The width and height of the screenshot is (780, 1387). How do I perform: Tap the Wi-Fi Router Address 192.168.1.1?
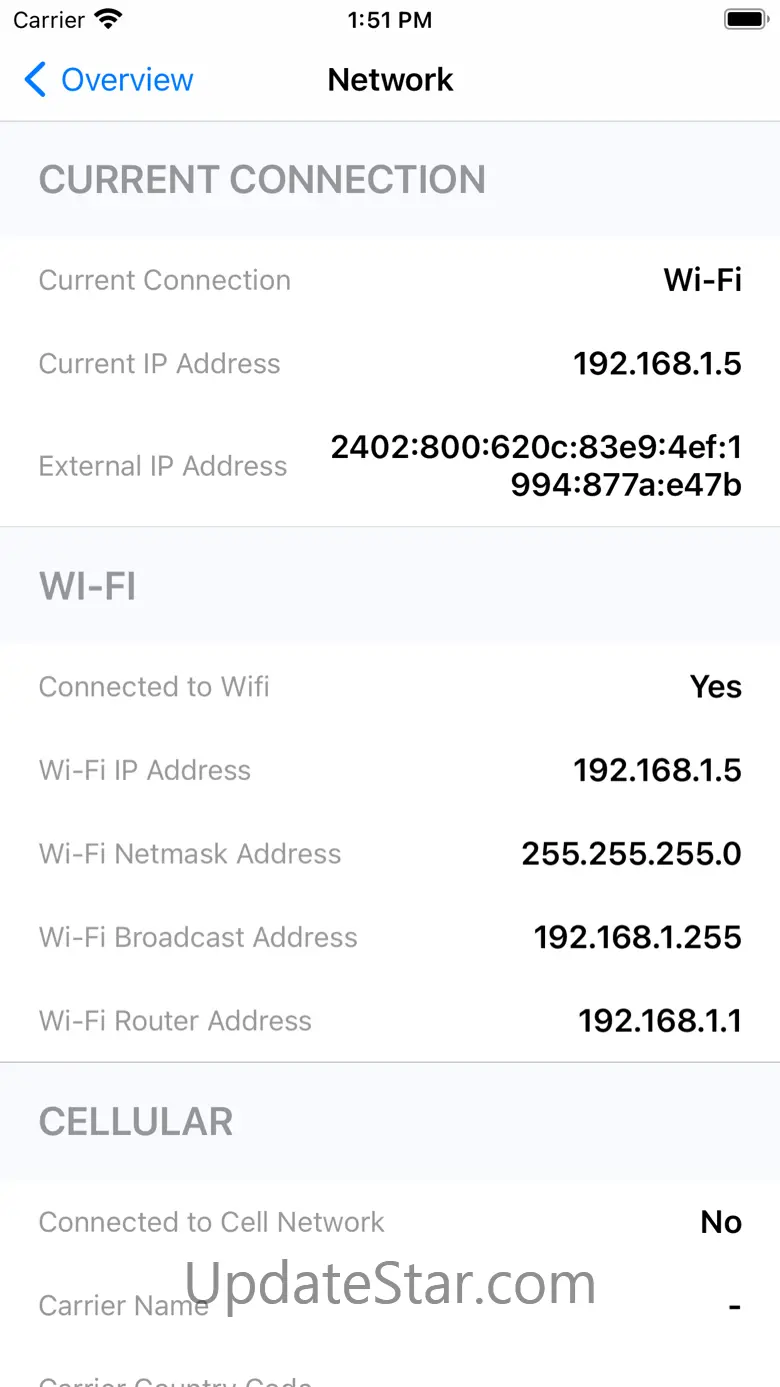660,1021
